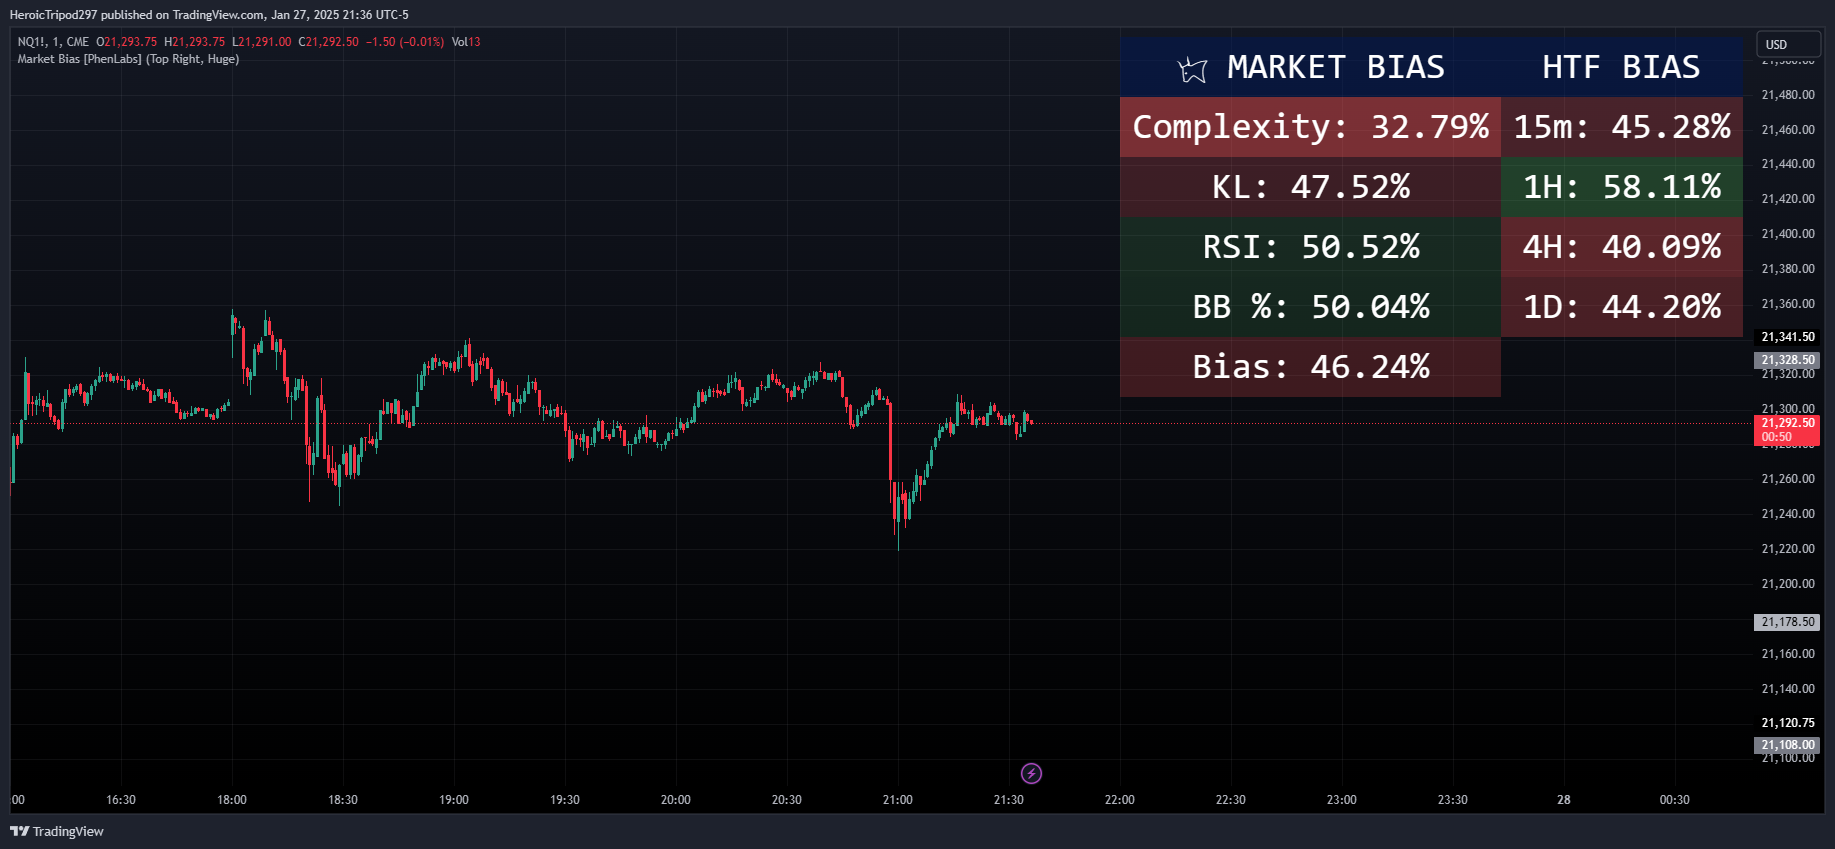
Task: Click the RSI: 50.52% cell
Action: pyautogui.click(x=1310, y=247)
